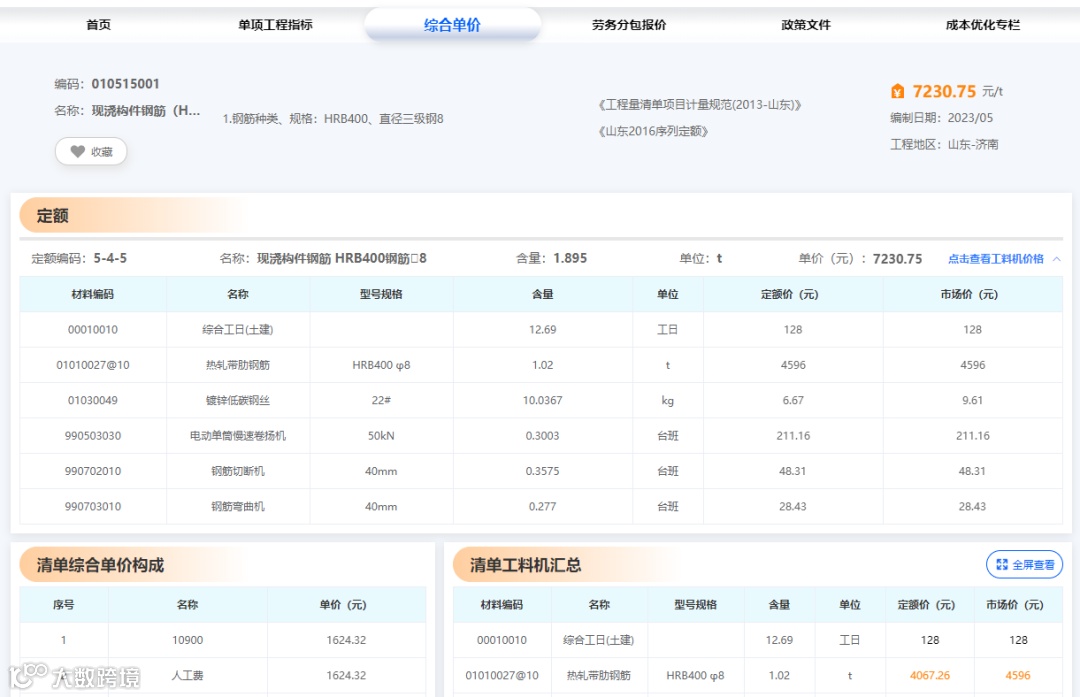Open the 首页 tab

coord(98,25)
